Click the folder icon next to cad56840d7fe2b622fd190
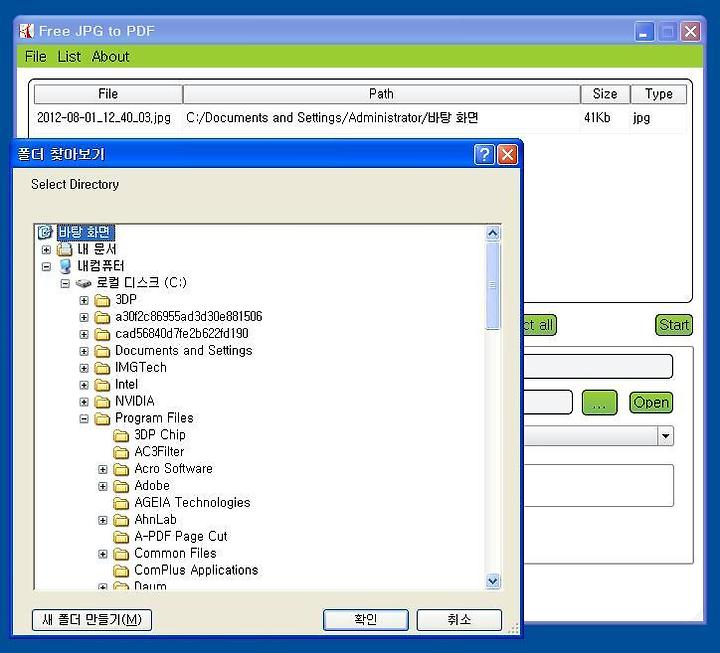 [x=102, y=334]
